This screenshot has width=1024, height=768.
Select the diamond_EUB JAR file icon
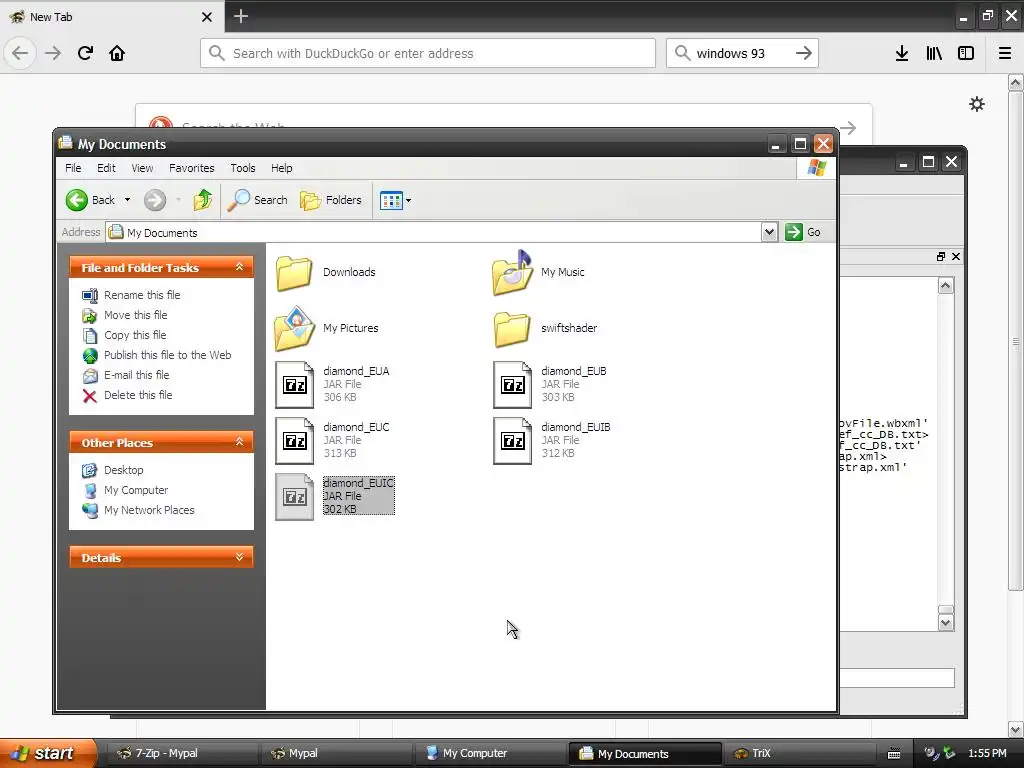tap(513, 385)
